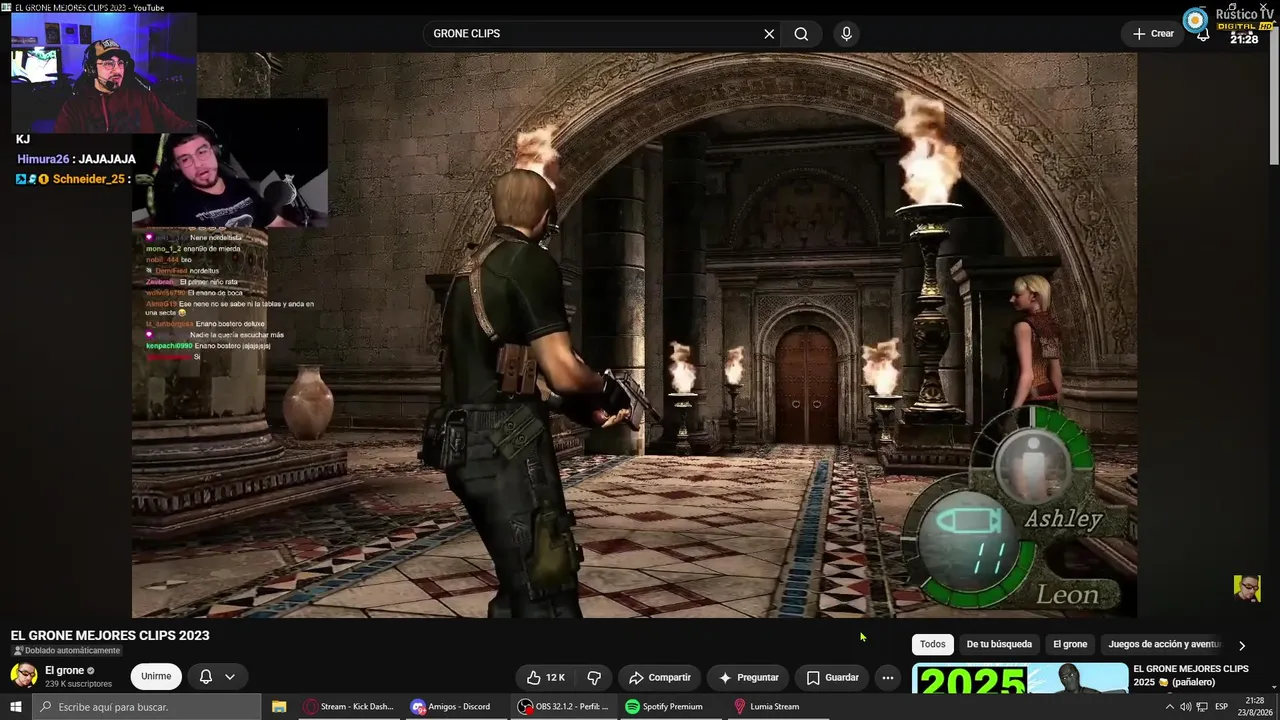This screenshot has height=720, width=1280.
Task: Select the El grone filter chip
Action: (x=1070, y=645)
